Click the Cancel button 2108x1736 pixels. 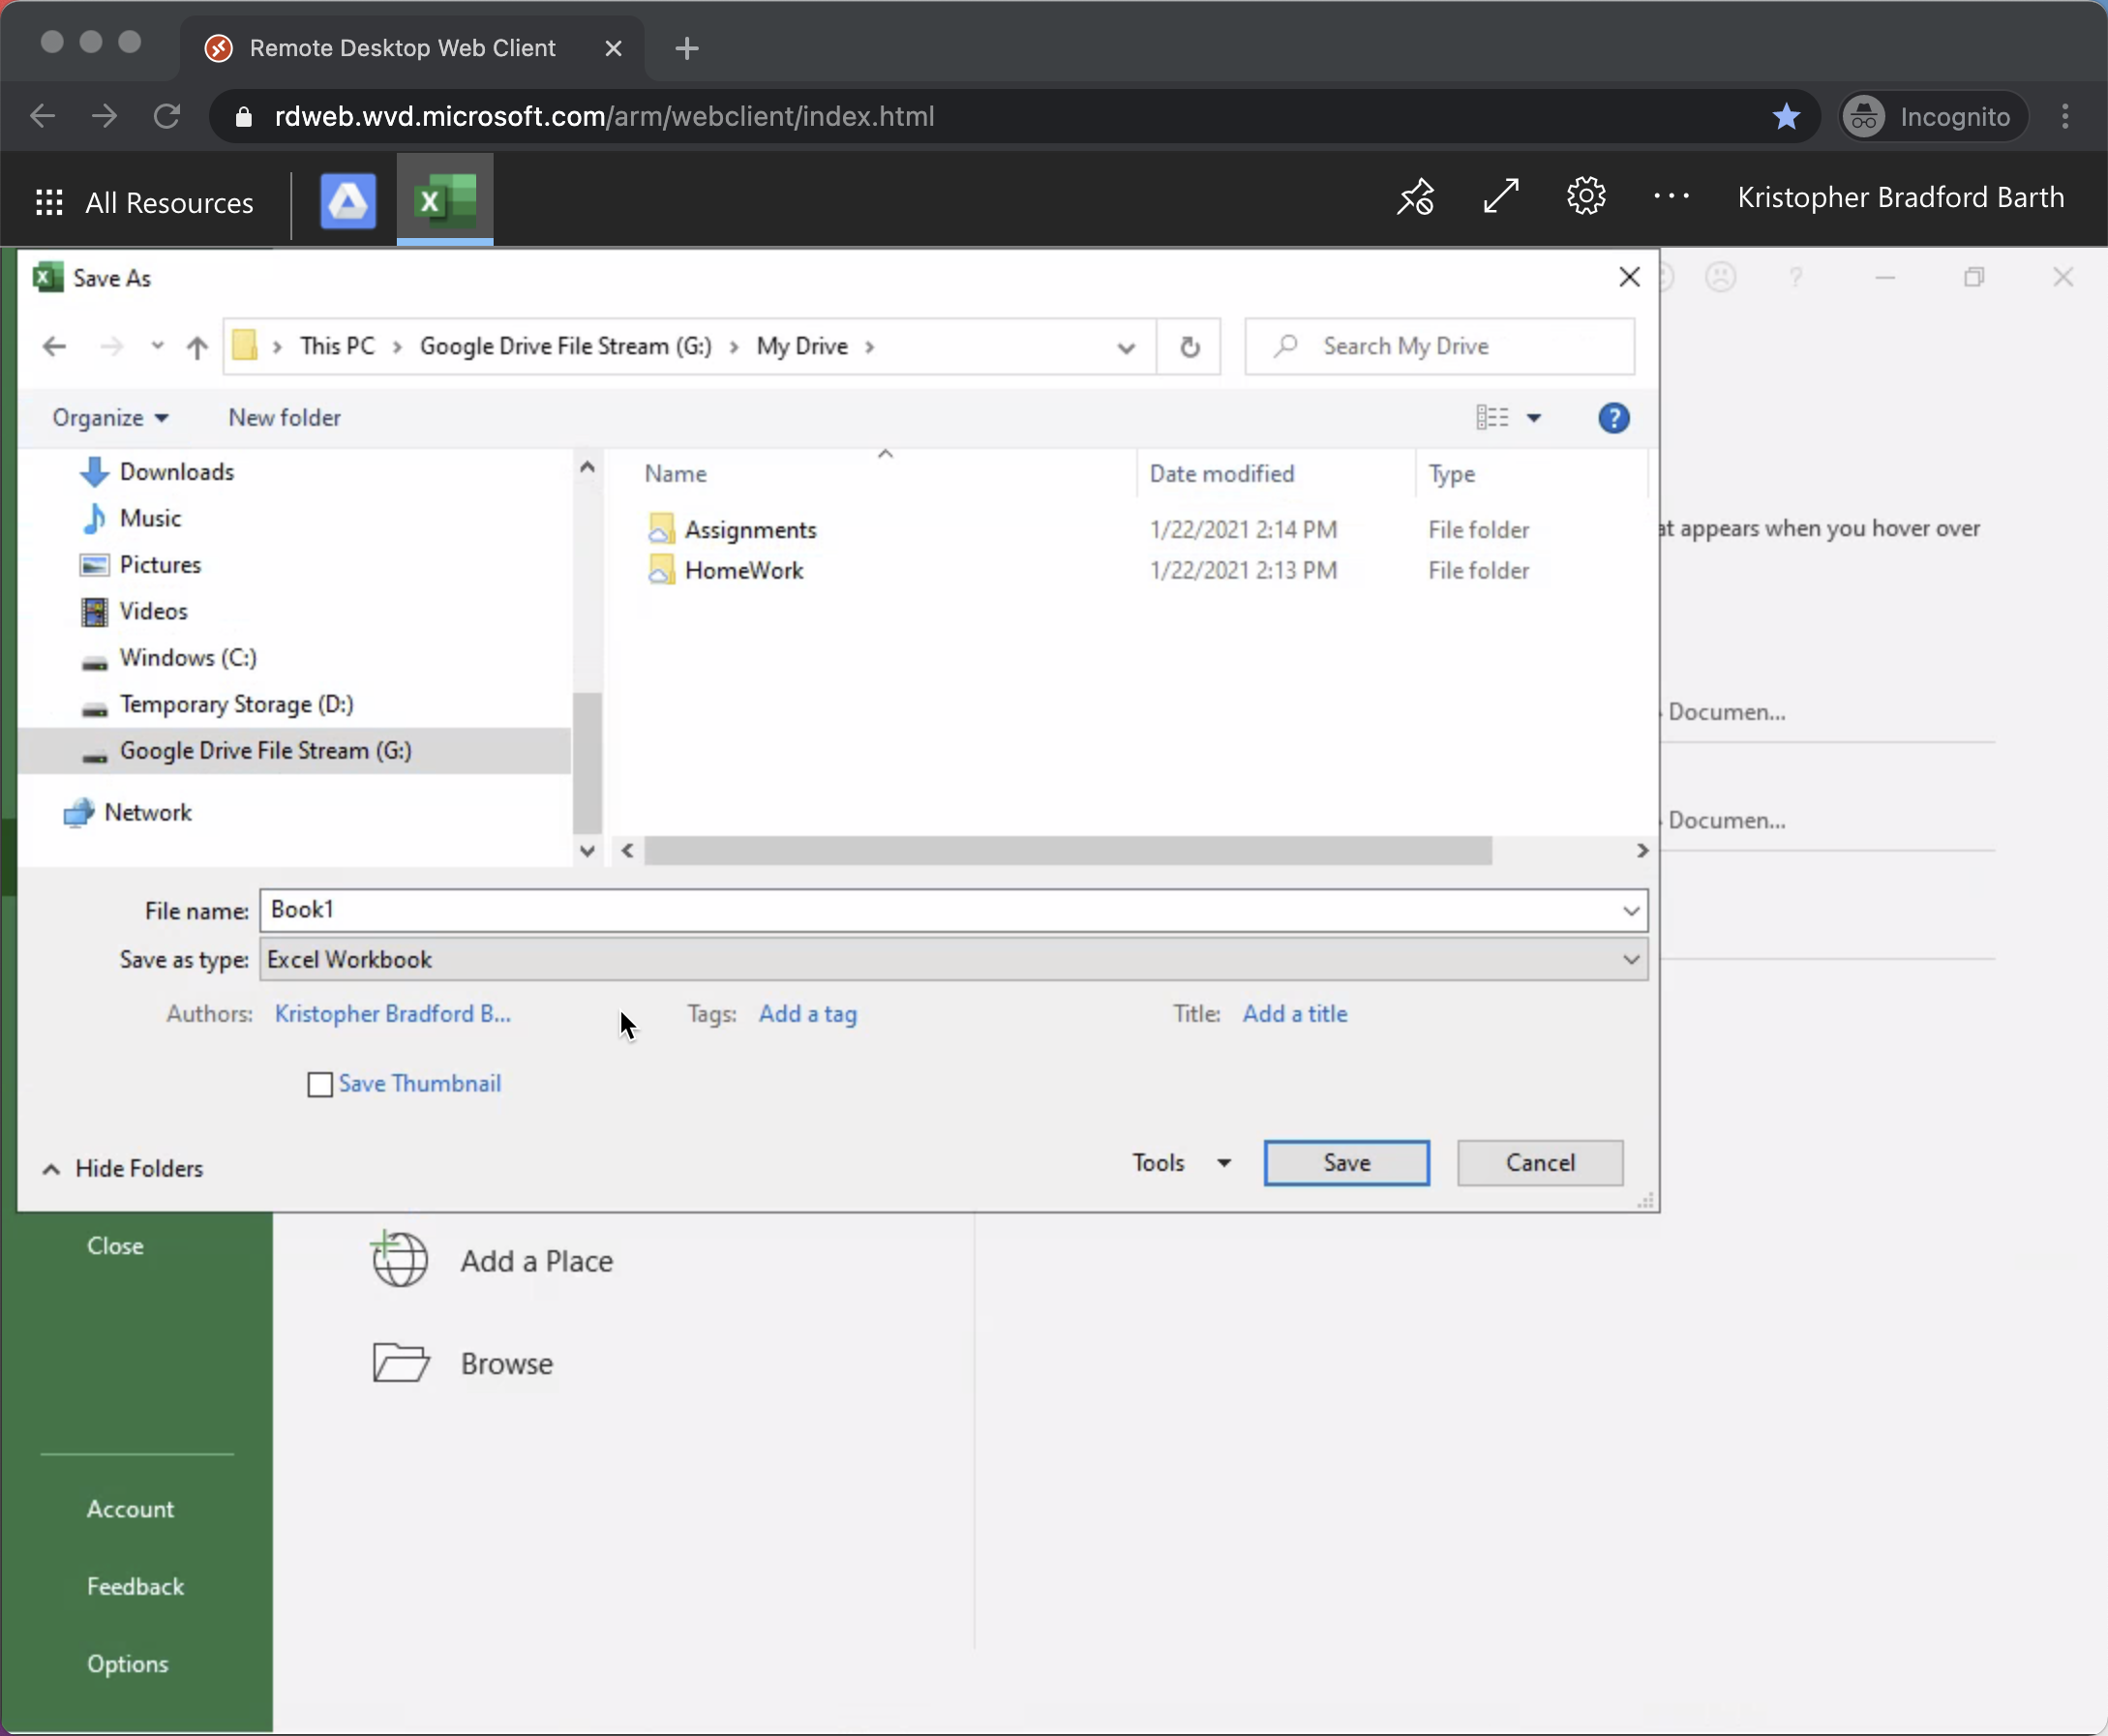tap(1540, 1162)
